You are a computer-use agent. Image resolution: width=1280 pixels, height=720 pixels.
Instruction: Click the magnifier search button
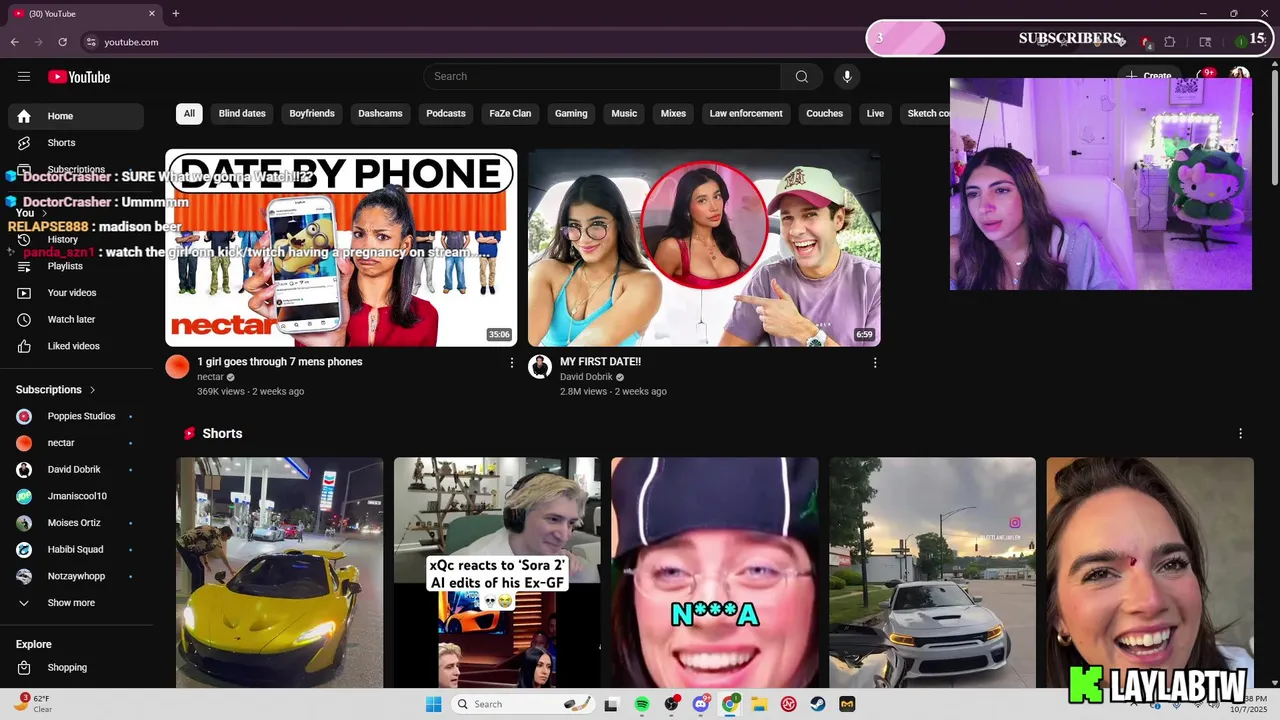802,77
